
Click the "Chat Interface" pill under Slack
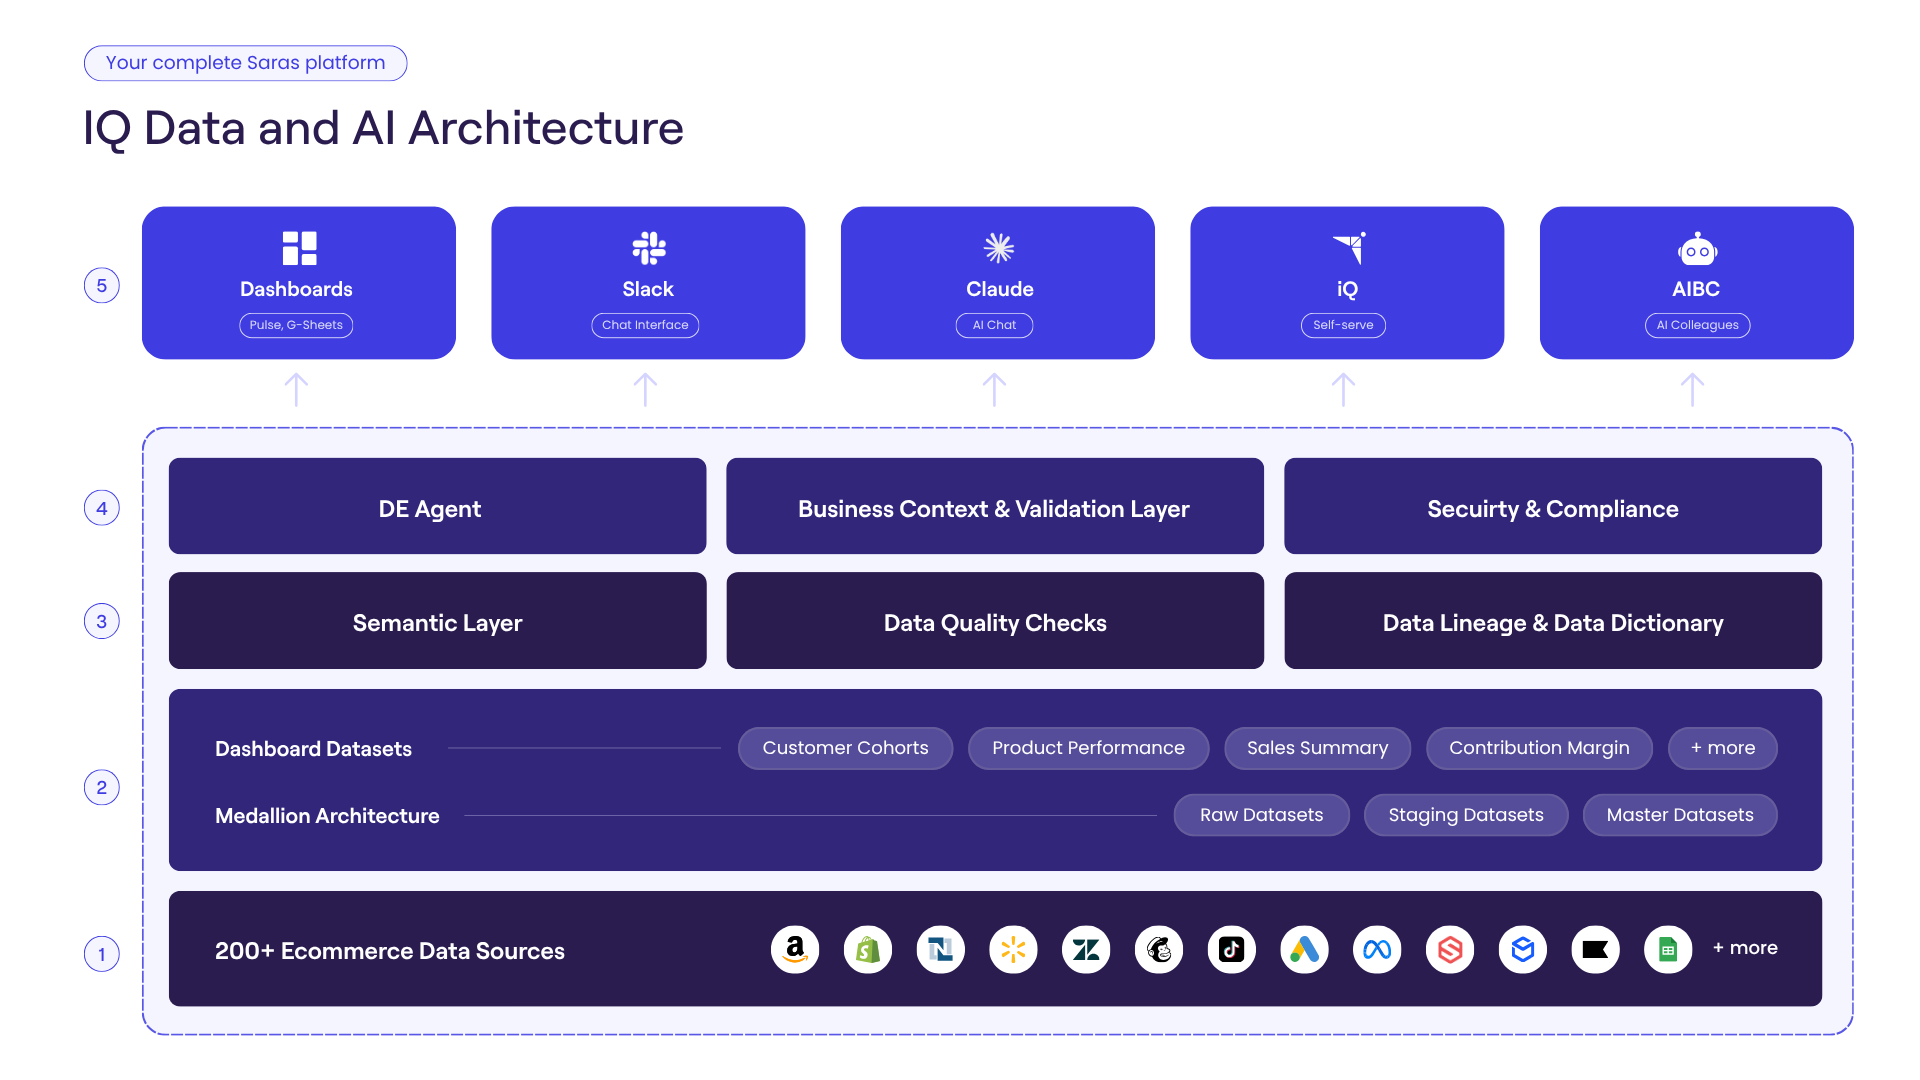(645, 325)
